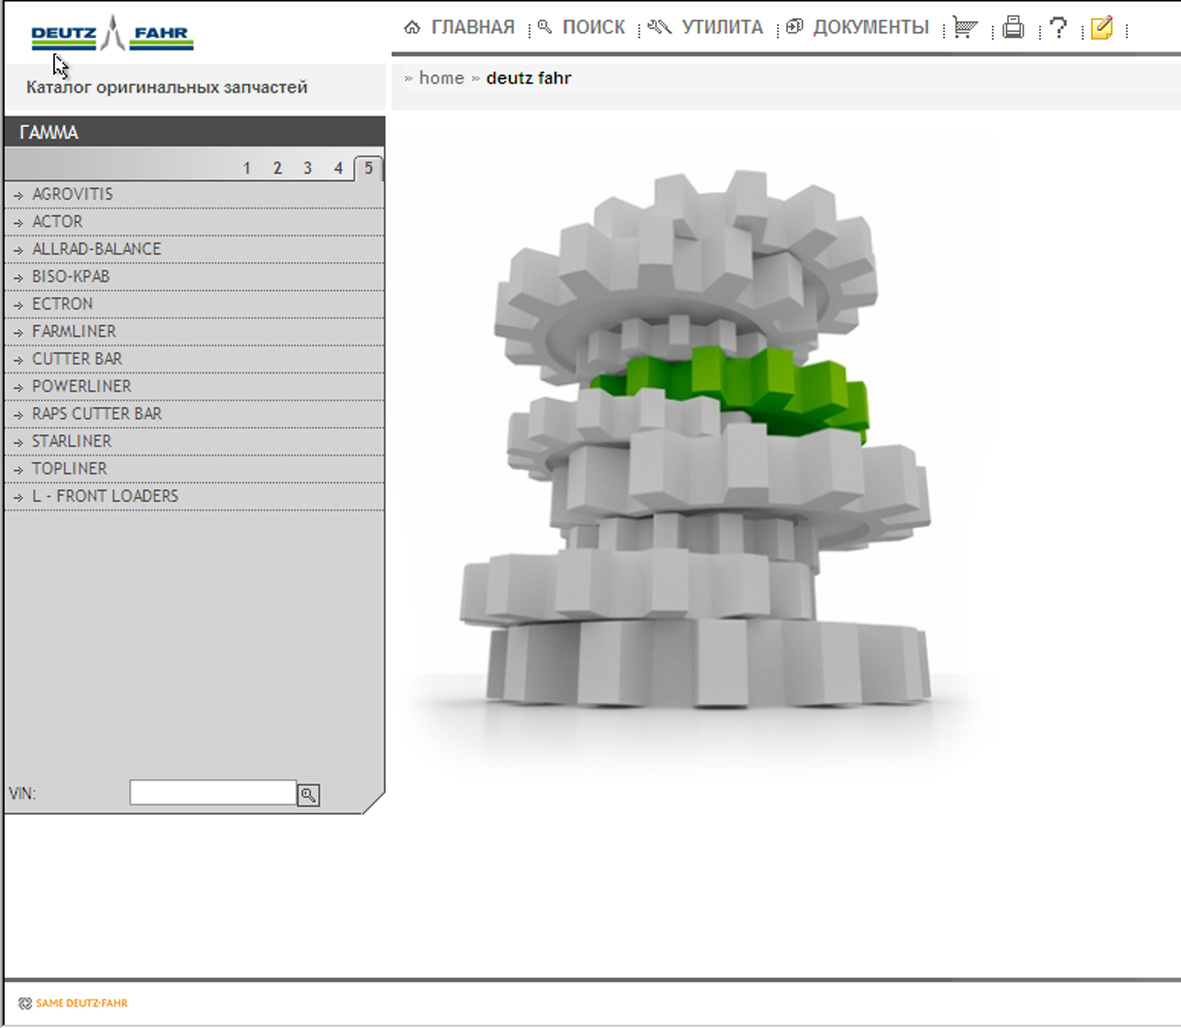Click the Deutz-Fahr logo
1181x1028 pixels.
pos(112,34)
